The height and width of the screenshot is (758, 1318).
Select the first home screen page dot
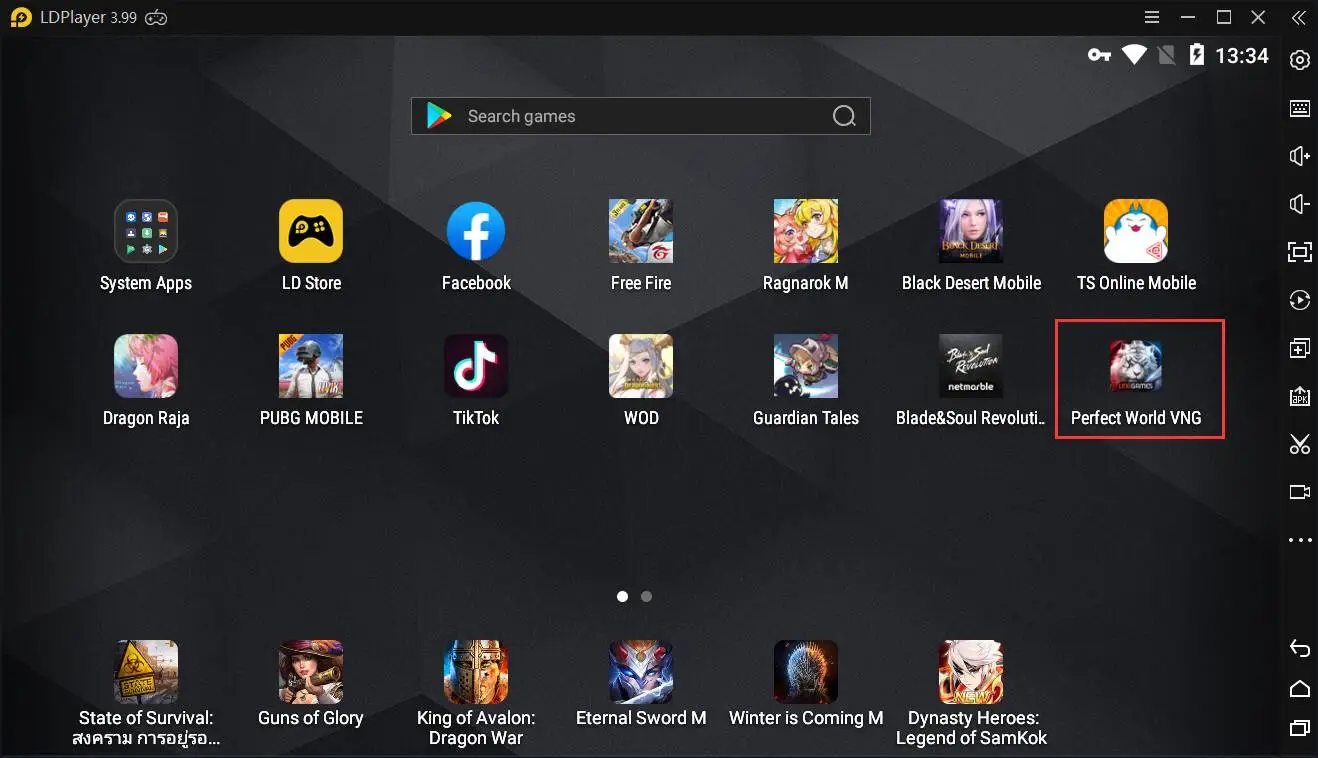tap(623, 596)
